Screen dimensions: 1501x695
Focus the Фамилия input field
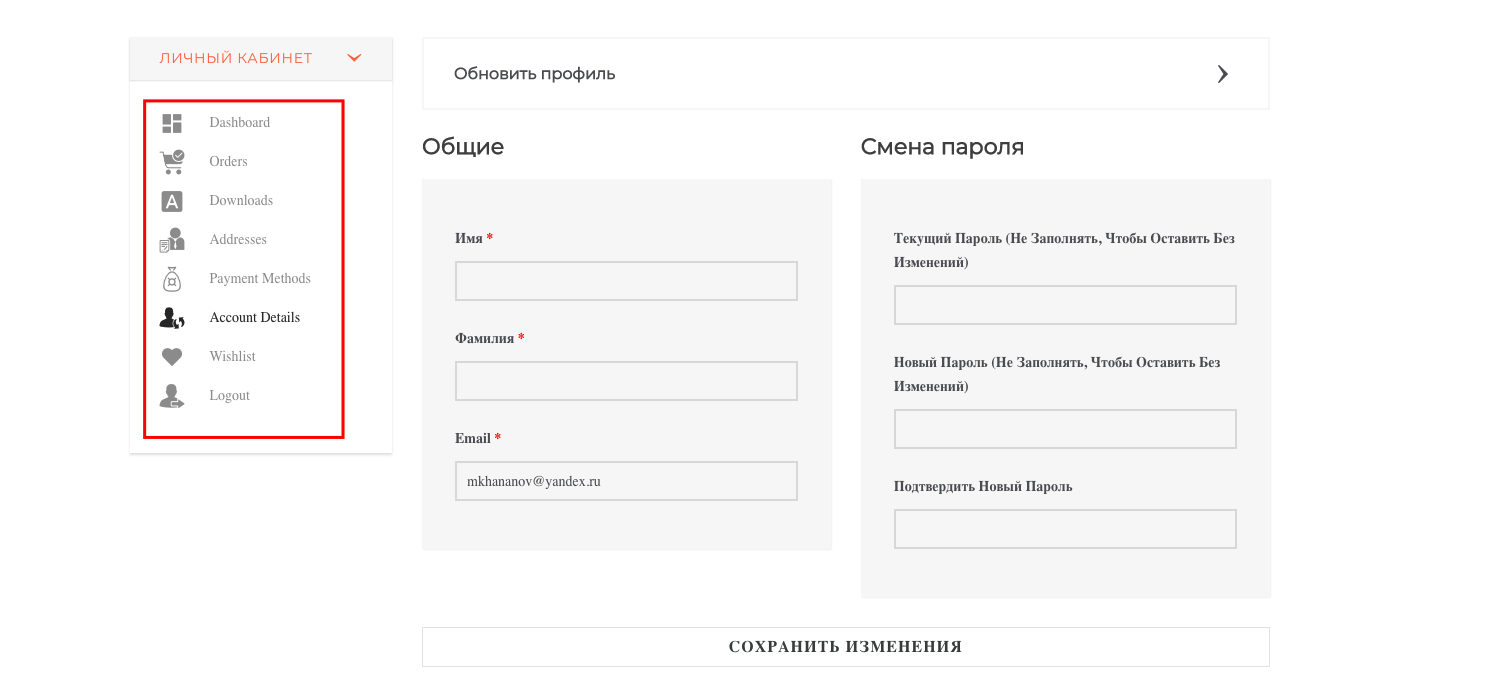coord(626,381)
